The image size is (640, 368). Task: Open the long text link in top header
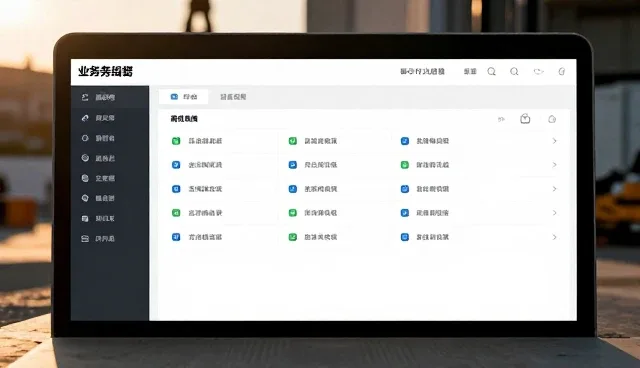coord(422,71)
